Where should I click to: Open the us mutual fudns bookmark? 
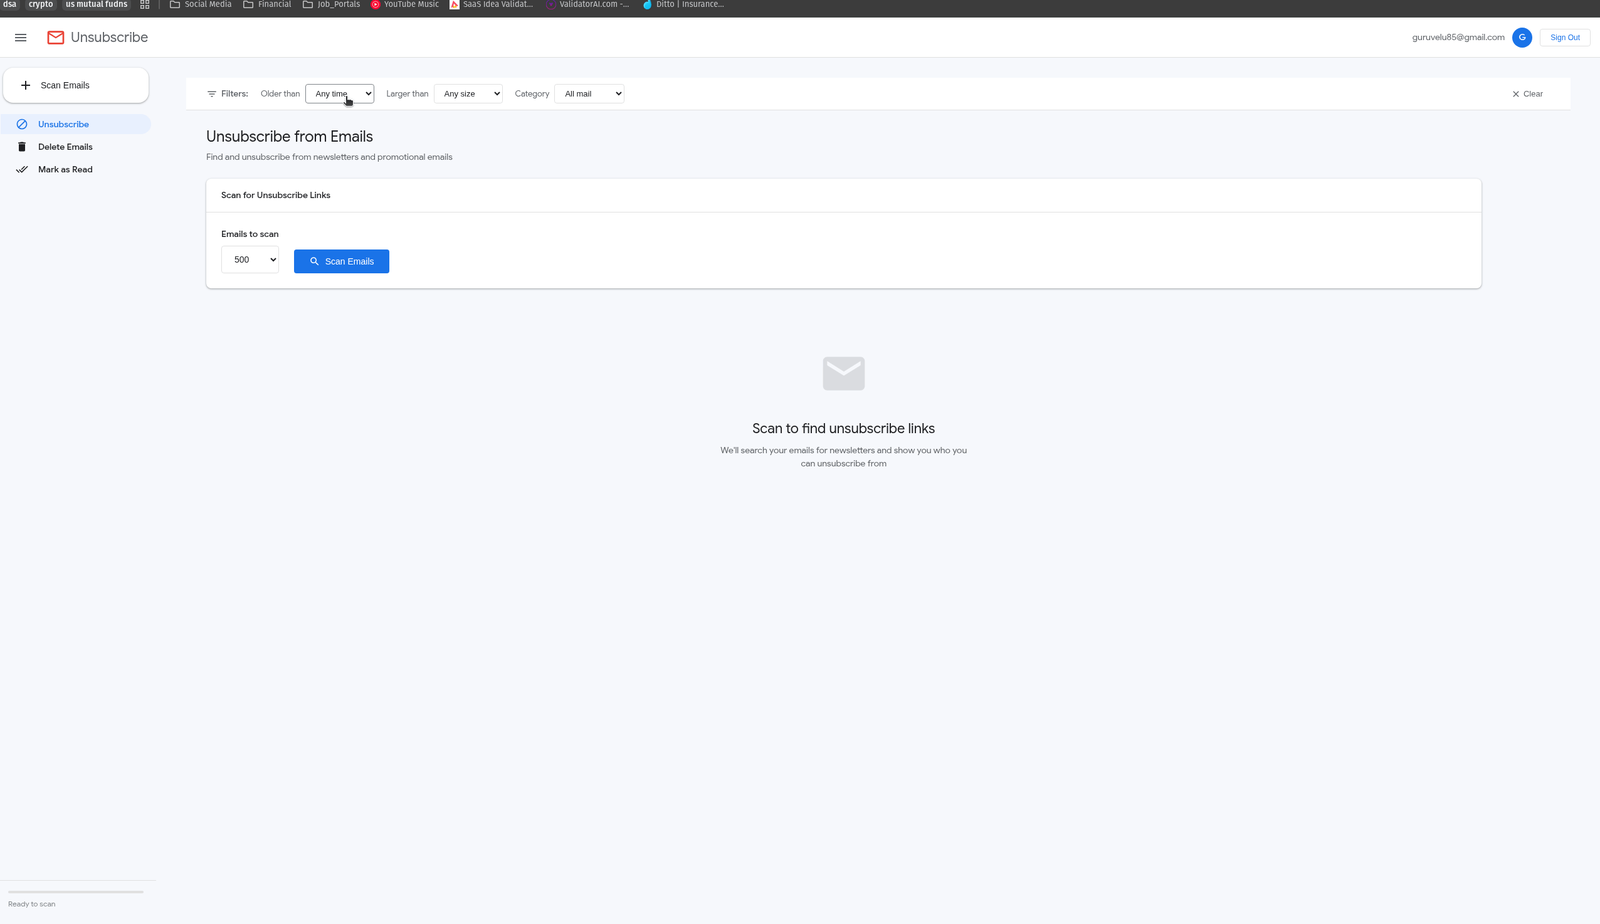click(x=97, y=5)
